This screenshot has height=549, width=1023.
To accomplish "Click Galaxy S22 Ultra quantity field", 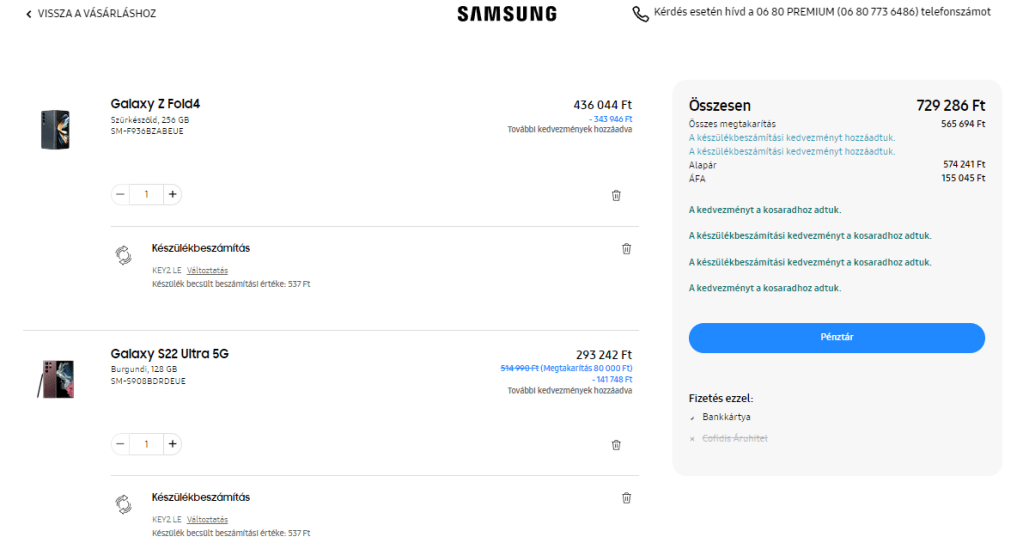I will coord(146,444).
